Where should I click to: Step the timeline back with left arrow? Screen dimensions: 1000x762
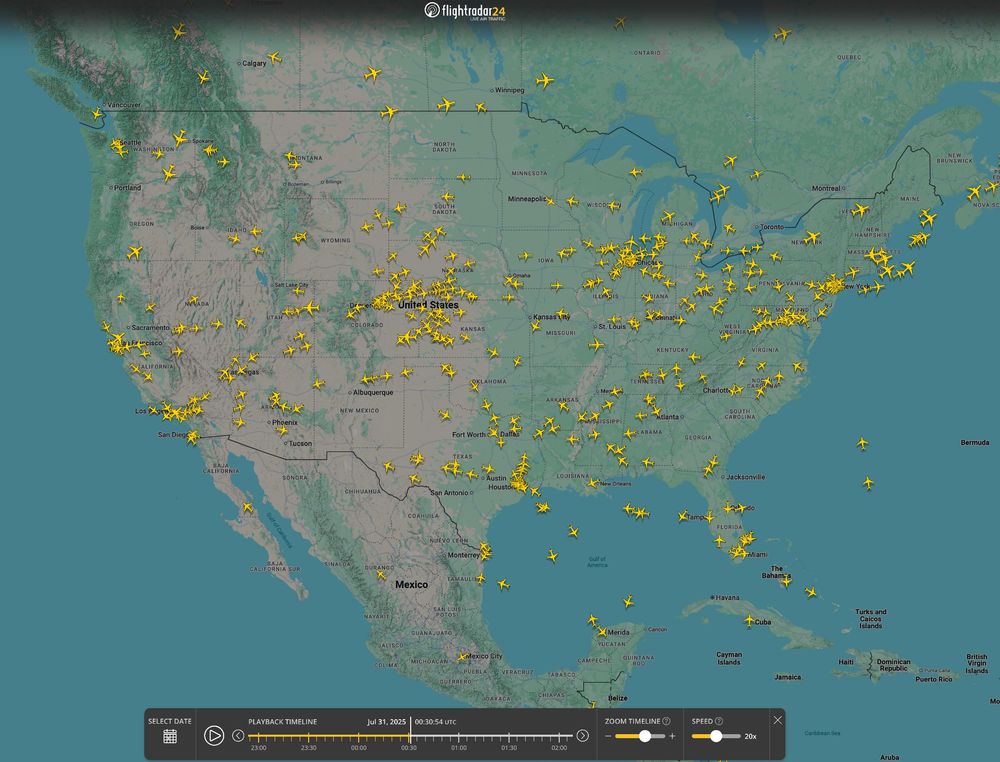pyautogui.click(x=238, y=736)
